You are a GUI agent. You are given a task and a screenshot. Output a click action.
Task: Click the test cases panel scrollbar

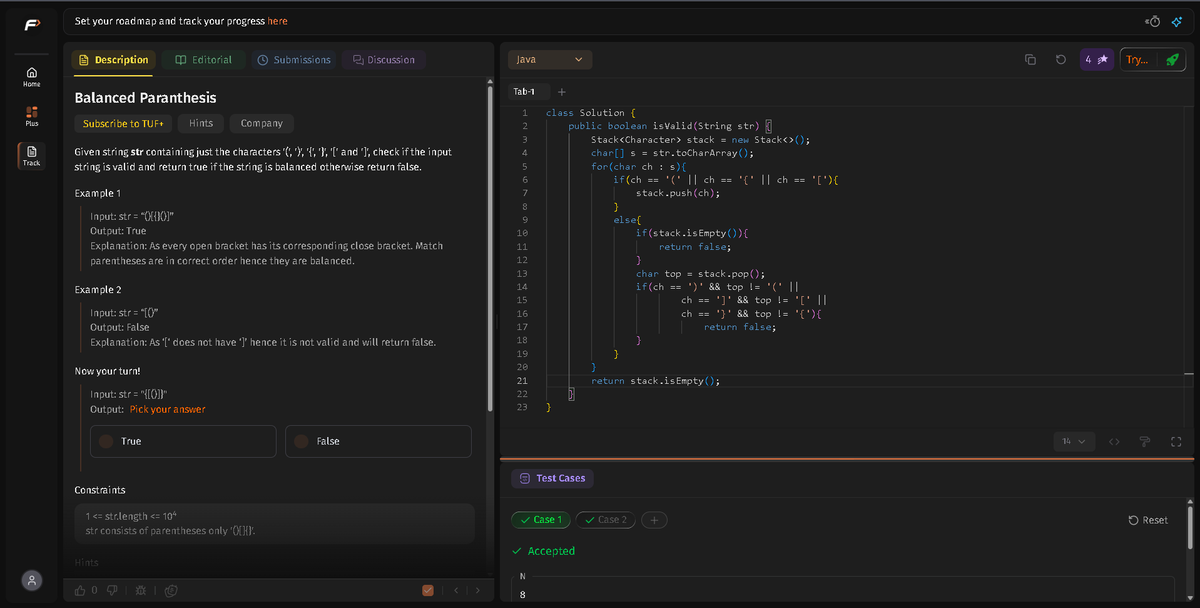(1190, 527)
